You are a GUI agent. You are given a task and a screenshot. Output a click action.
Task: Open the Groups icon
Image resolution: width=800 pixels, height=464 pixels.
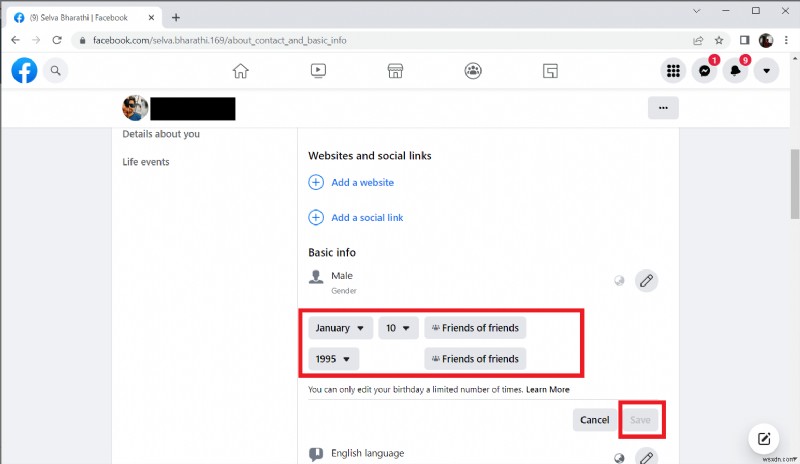point(473,70)
